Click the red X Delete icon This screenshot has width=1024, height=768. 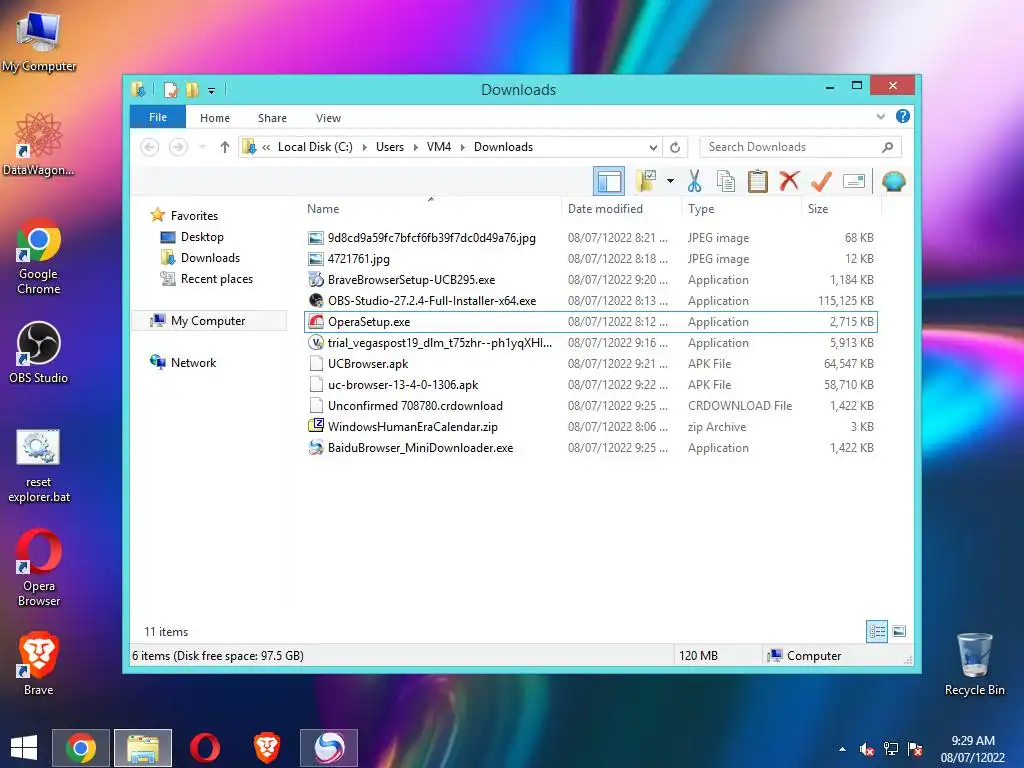click(789, 180)
